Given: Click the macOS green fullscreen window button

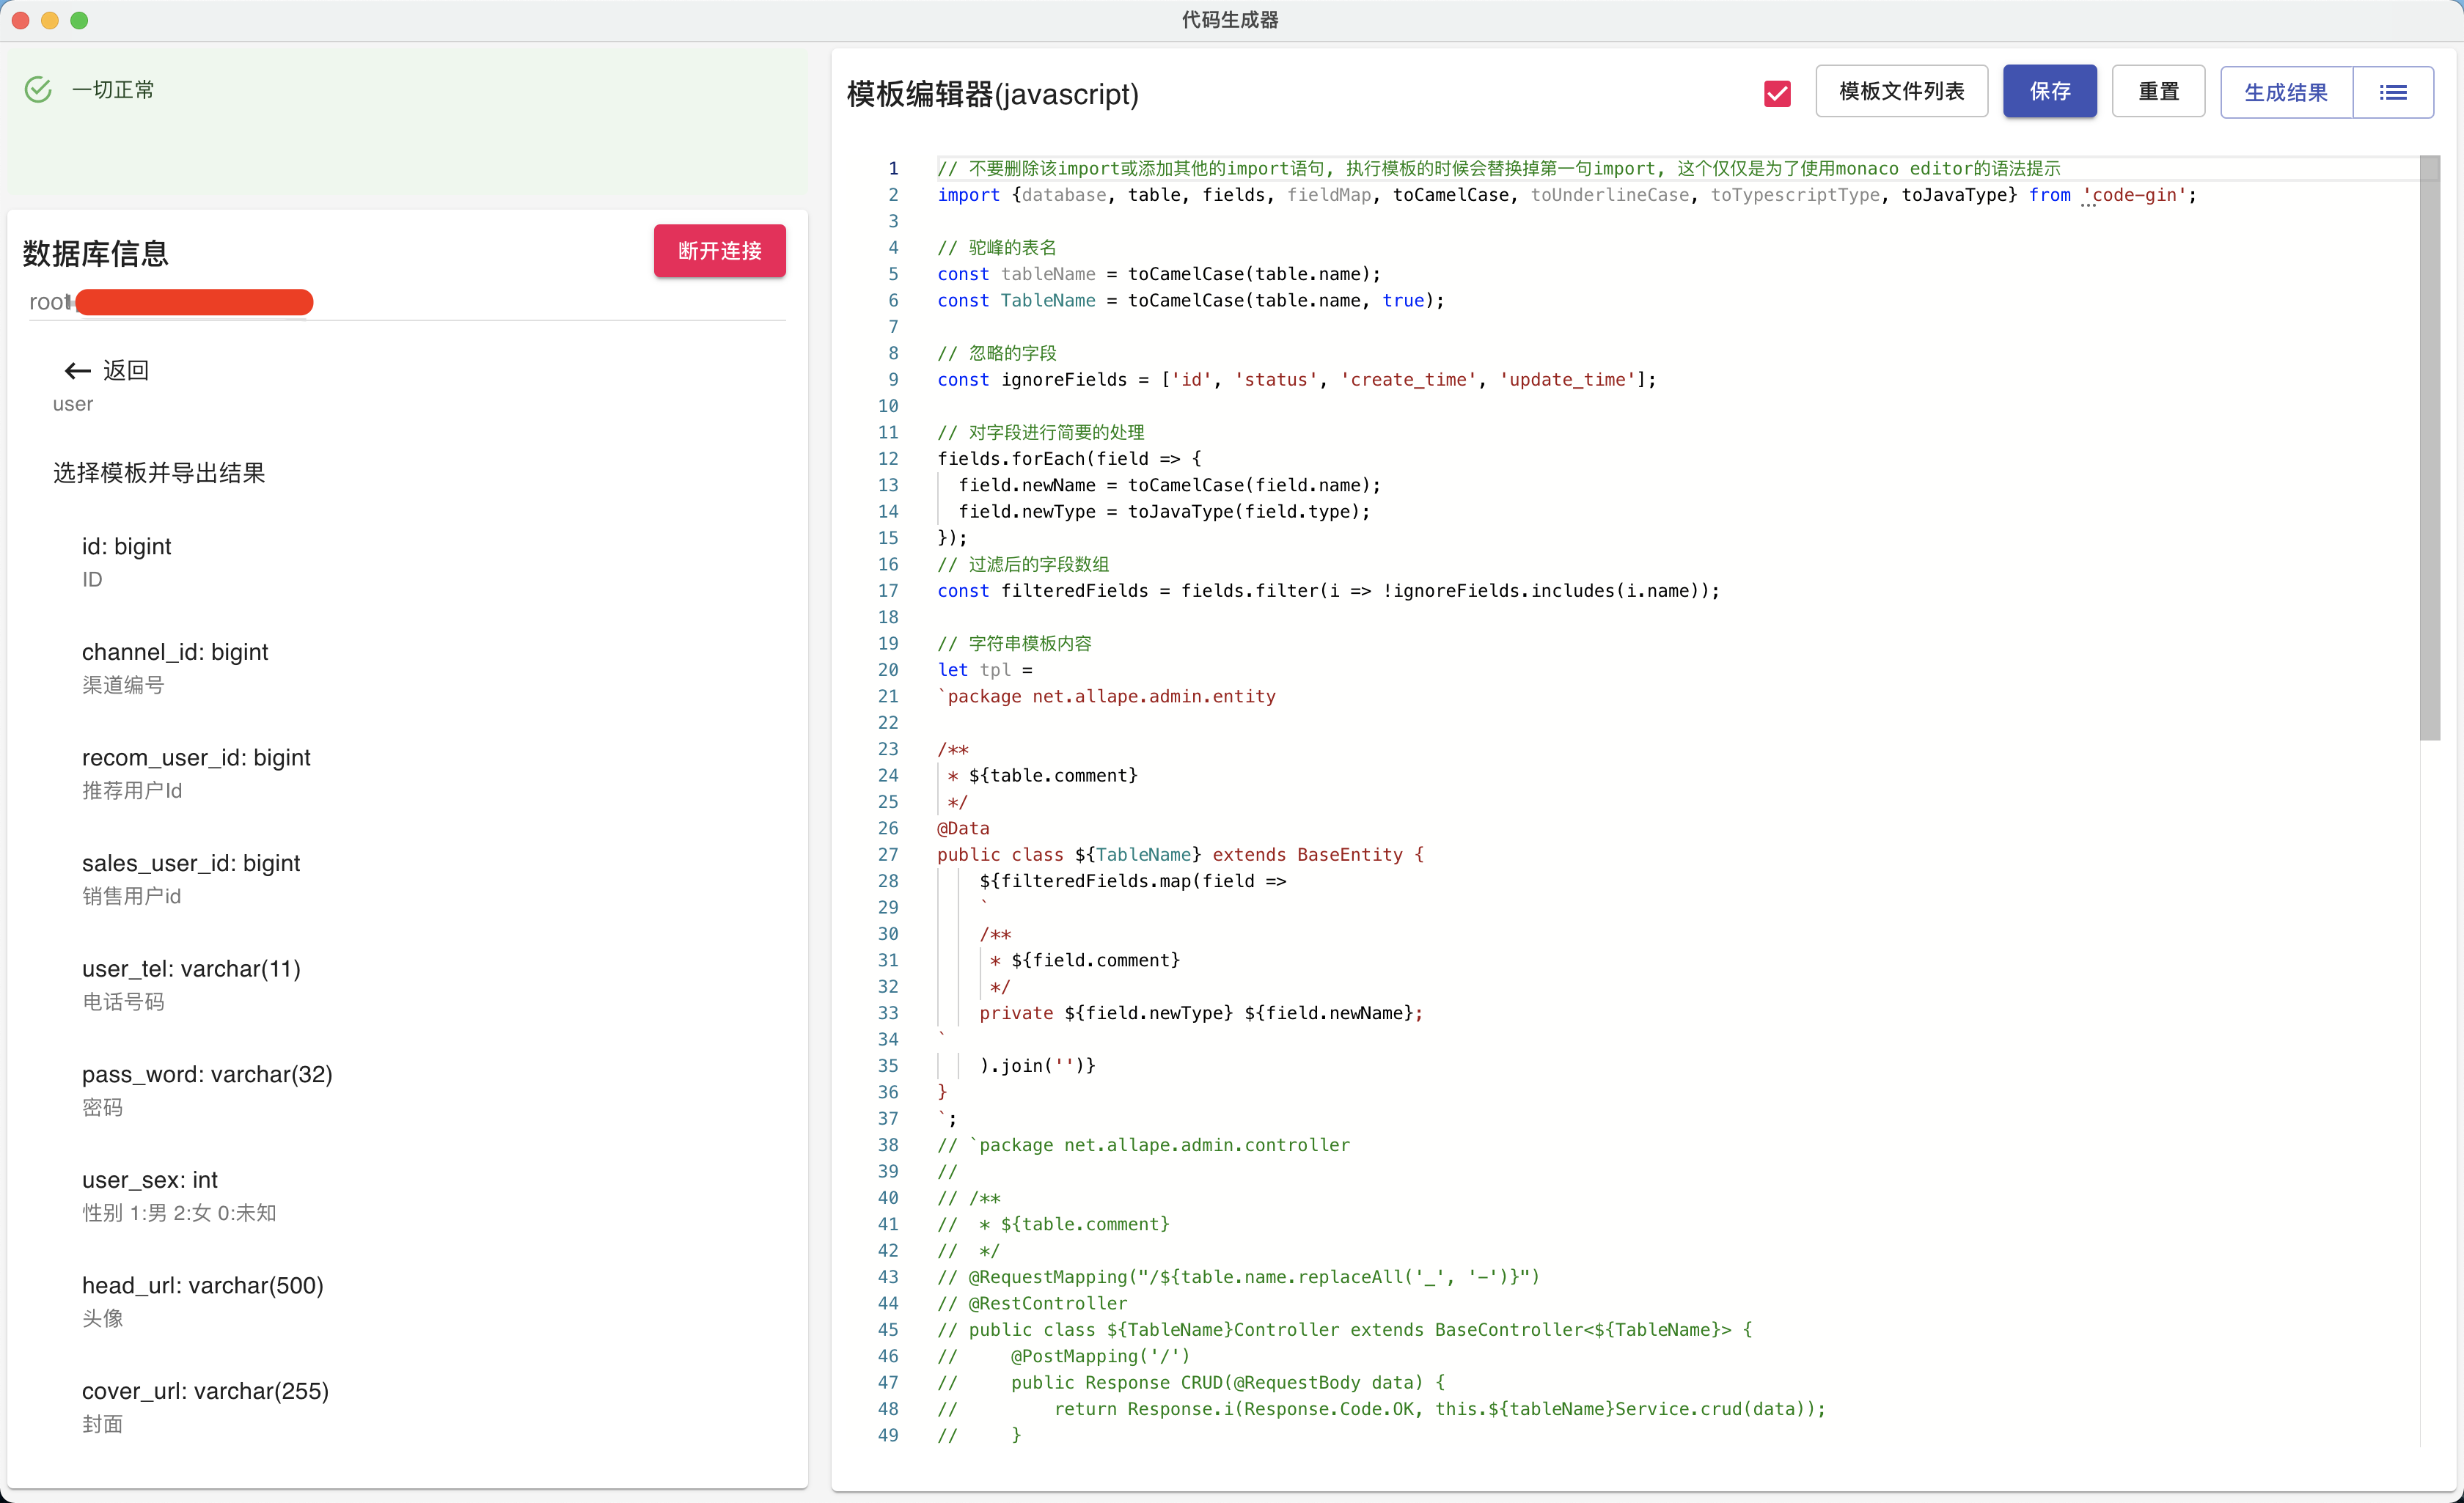Looking at the screenshot, I should click(x=79, y=20).
